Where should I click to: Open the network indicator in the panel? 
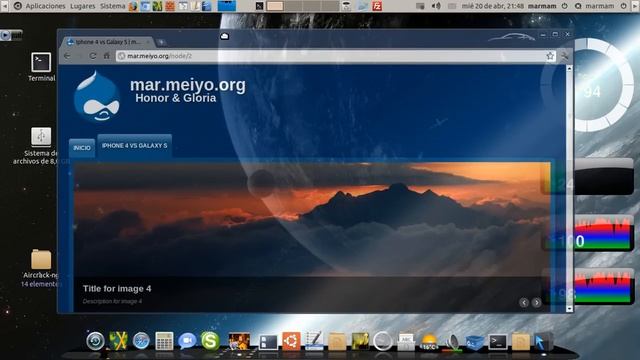420,6
